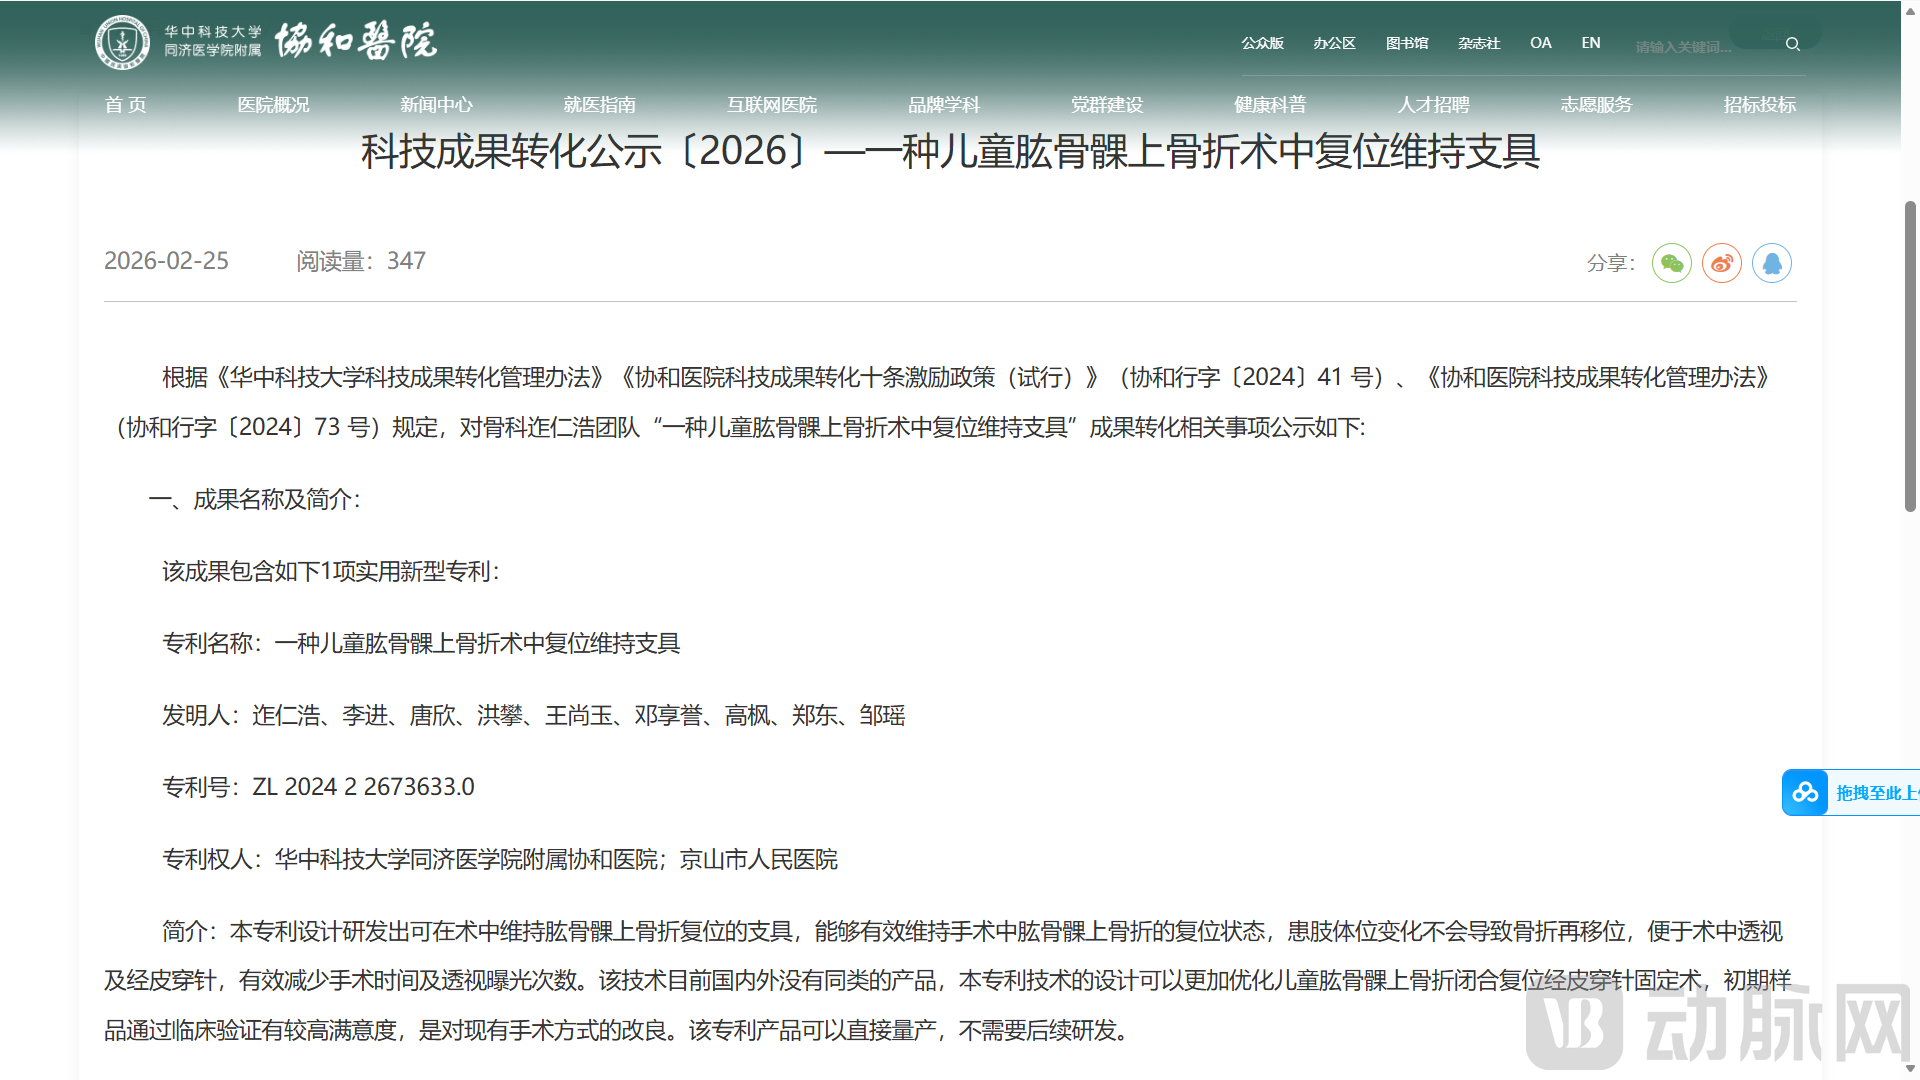Switch to the 公众版 link
The width and height of the screenshot is (1920, 1080).
point(1262,43)
